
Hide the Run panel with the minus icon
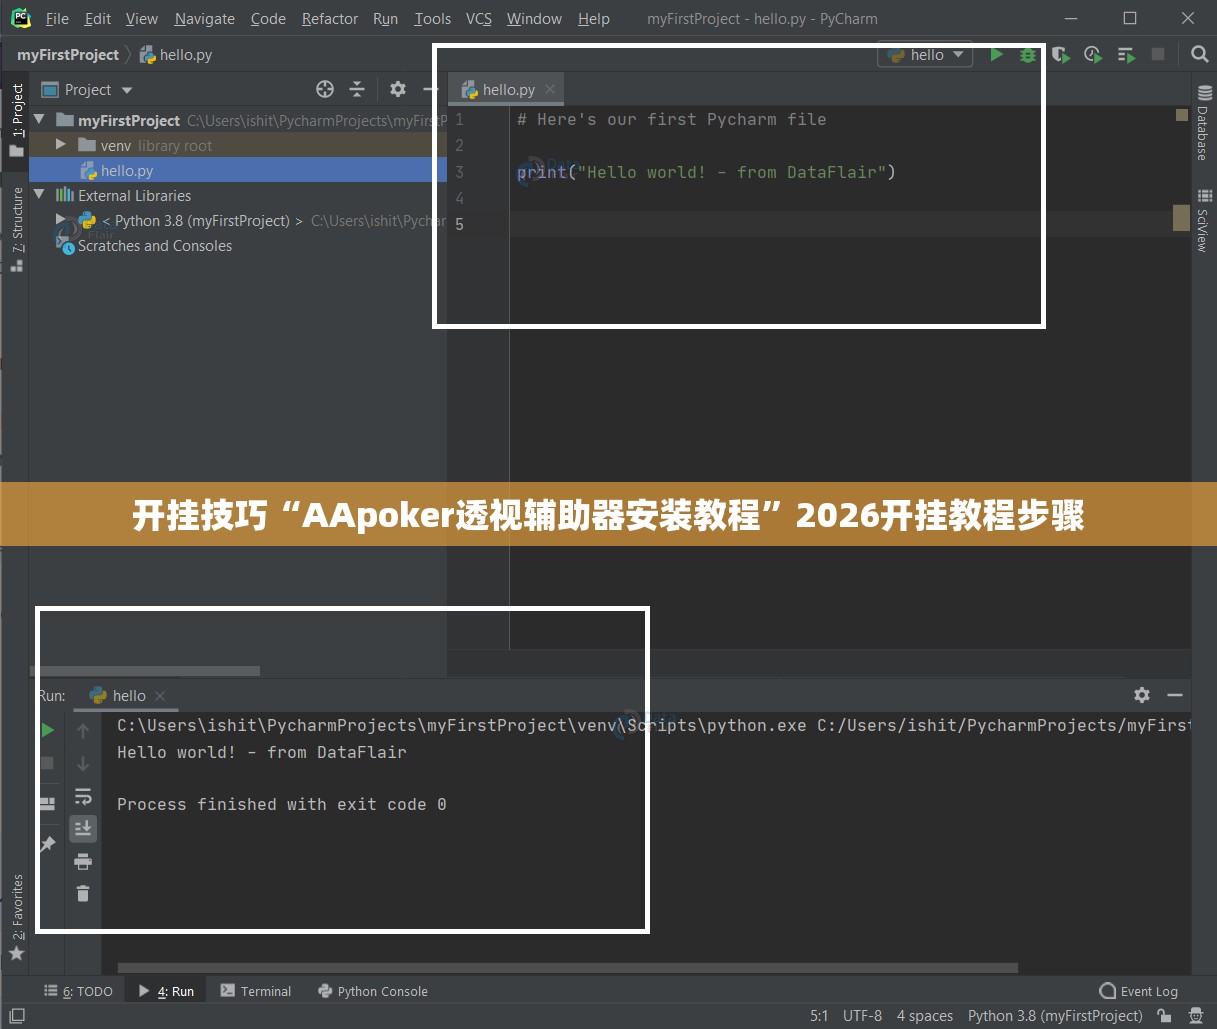coord(1175,695)
